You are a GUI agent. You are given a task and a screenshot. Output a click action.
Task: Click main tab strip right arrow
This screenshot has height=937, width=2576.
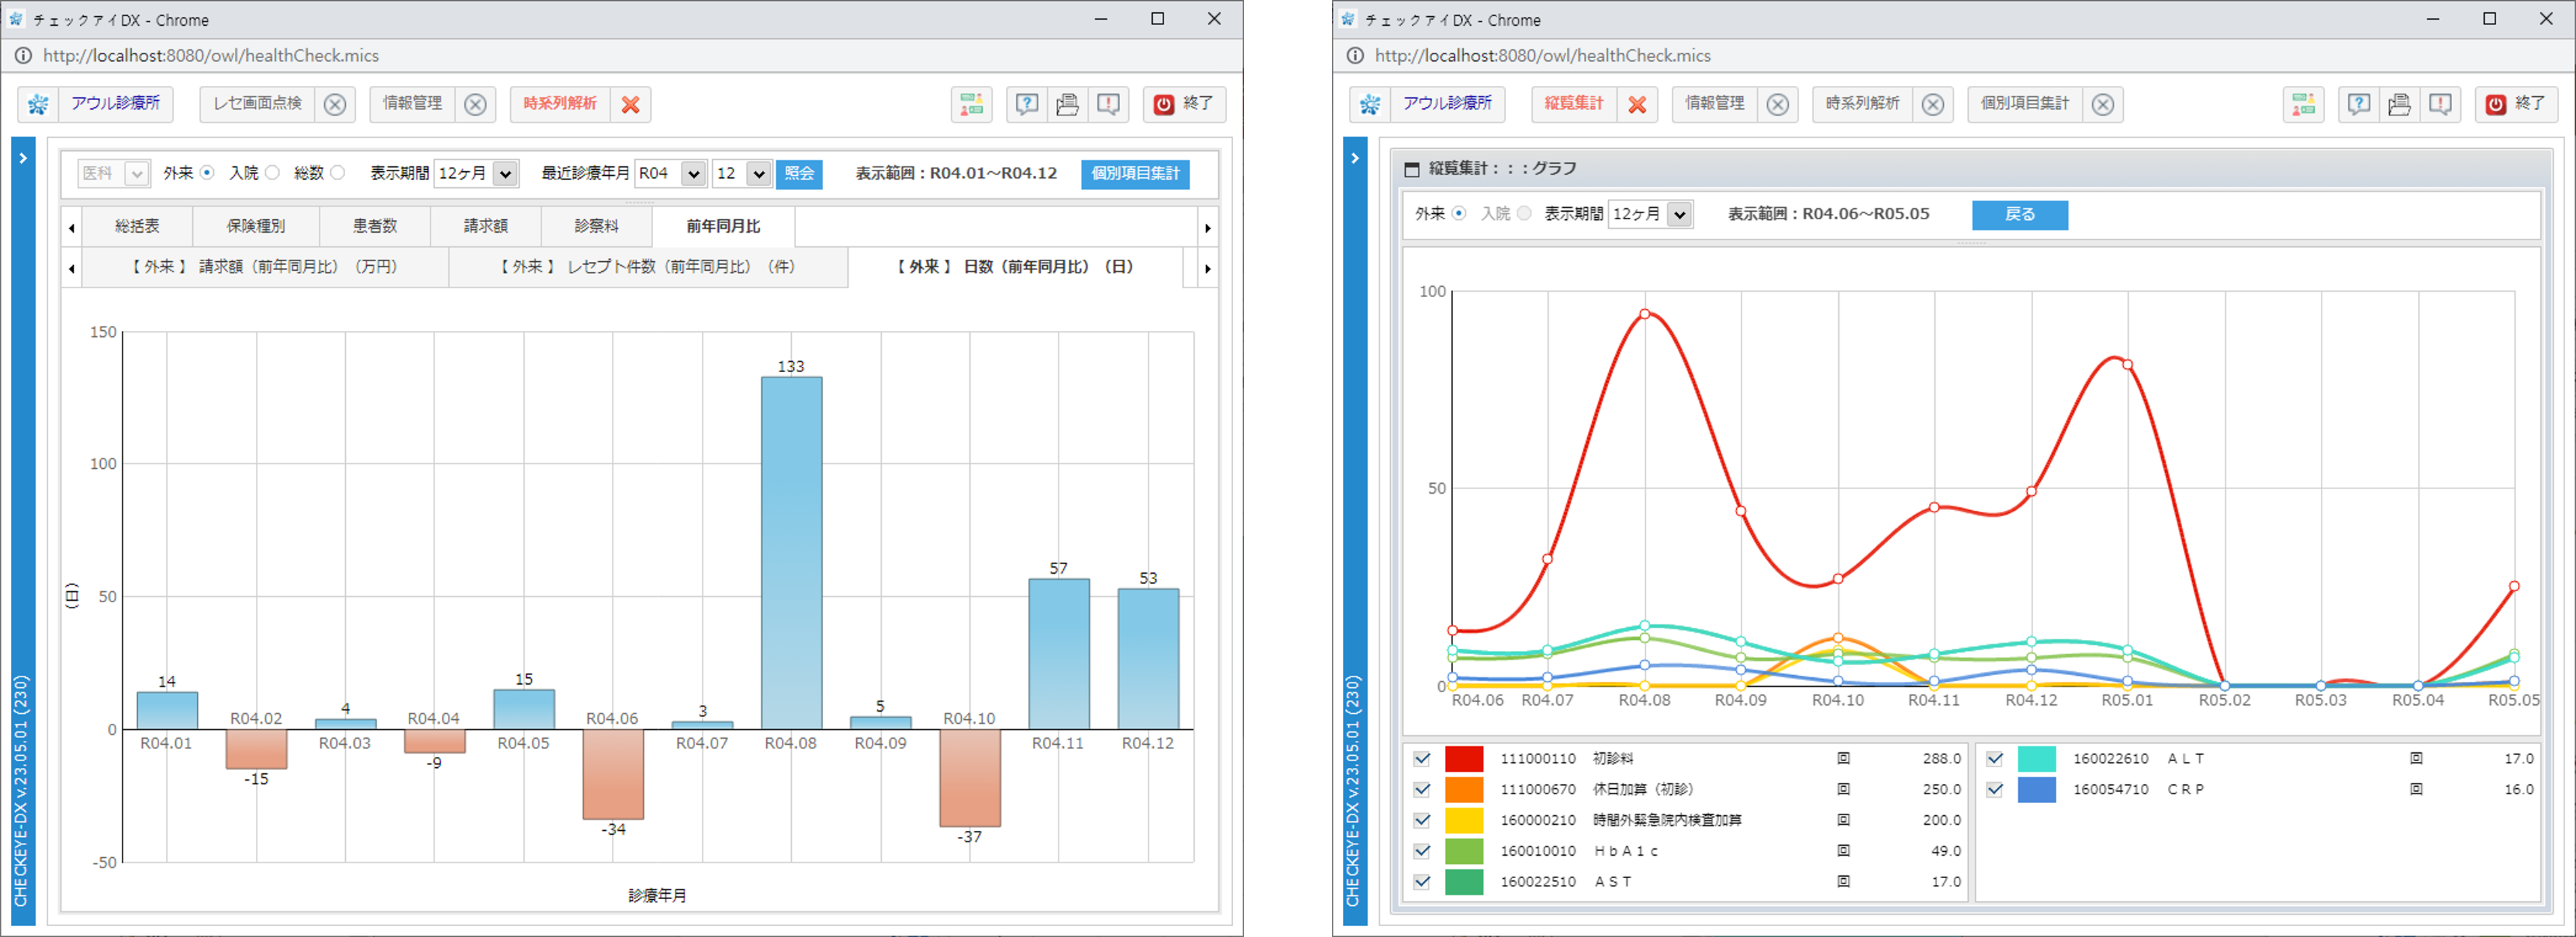(x=1208, y=228)
